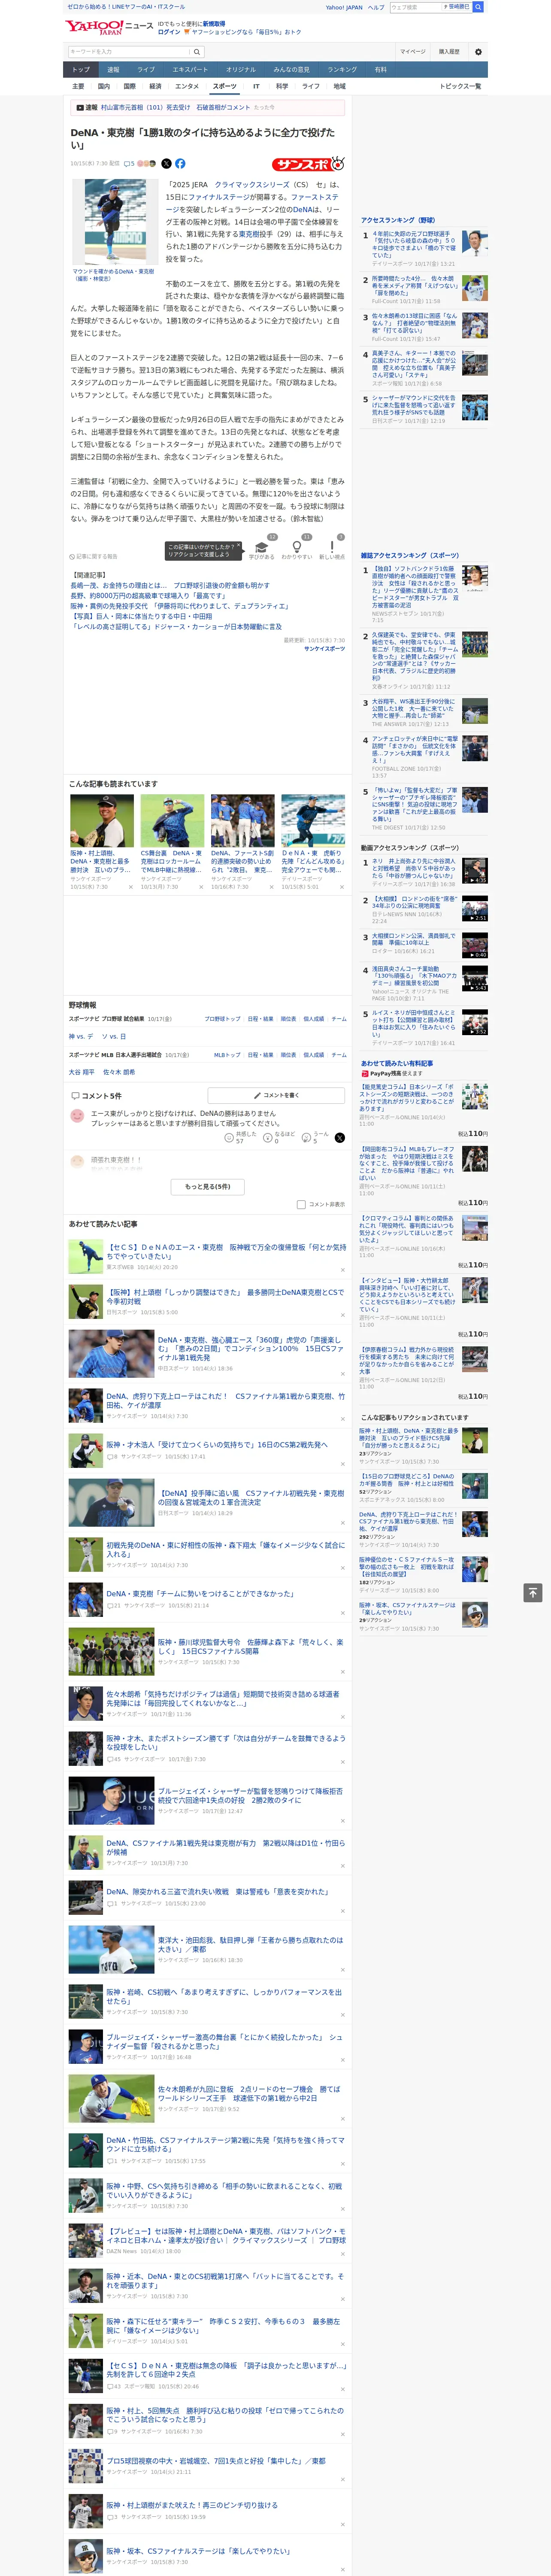Open the トップ navigation tab
551x2576 pixels.
pos(81,70)
